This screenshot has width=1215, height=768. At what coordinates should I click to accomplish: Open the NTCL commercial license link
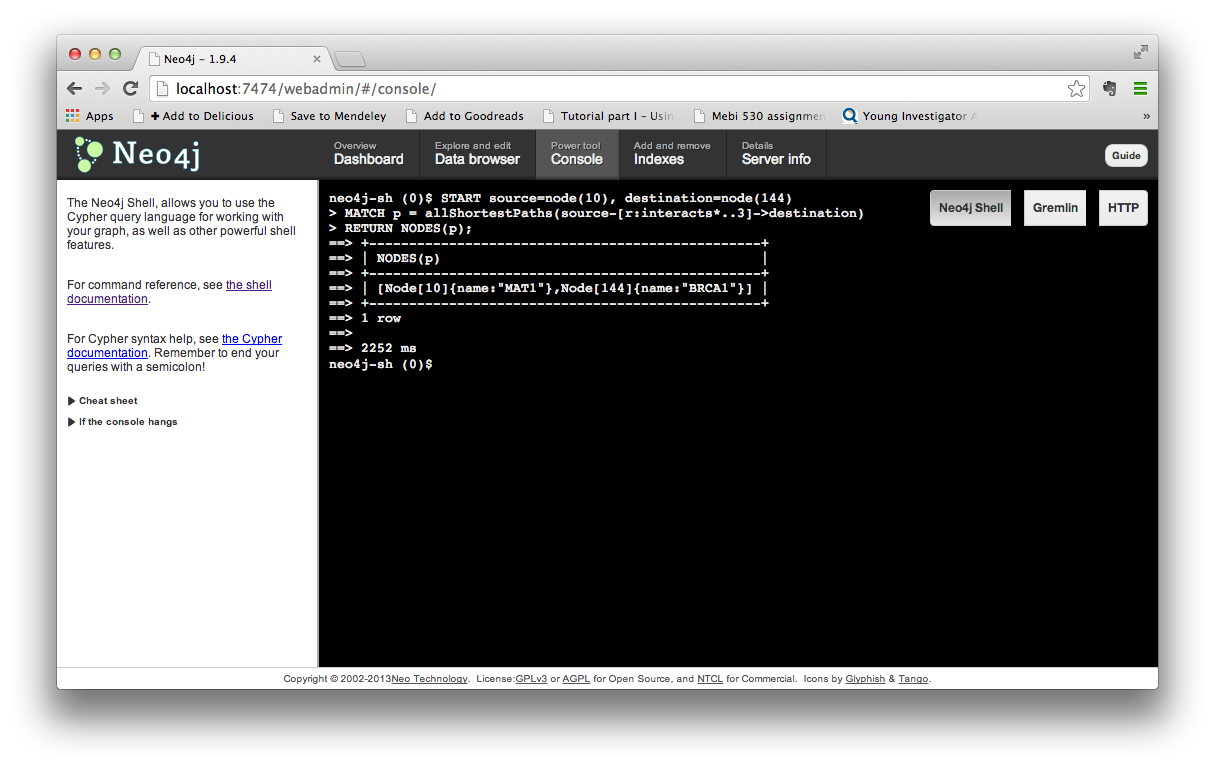pyautogui.click(x=710, y=679)
